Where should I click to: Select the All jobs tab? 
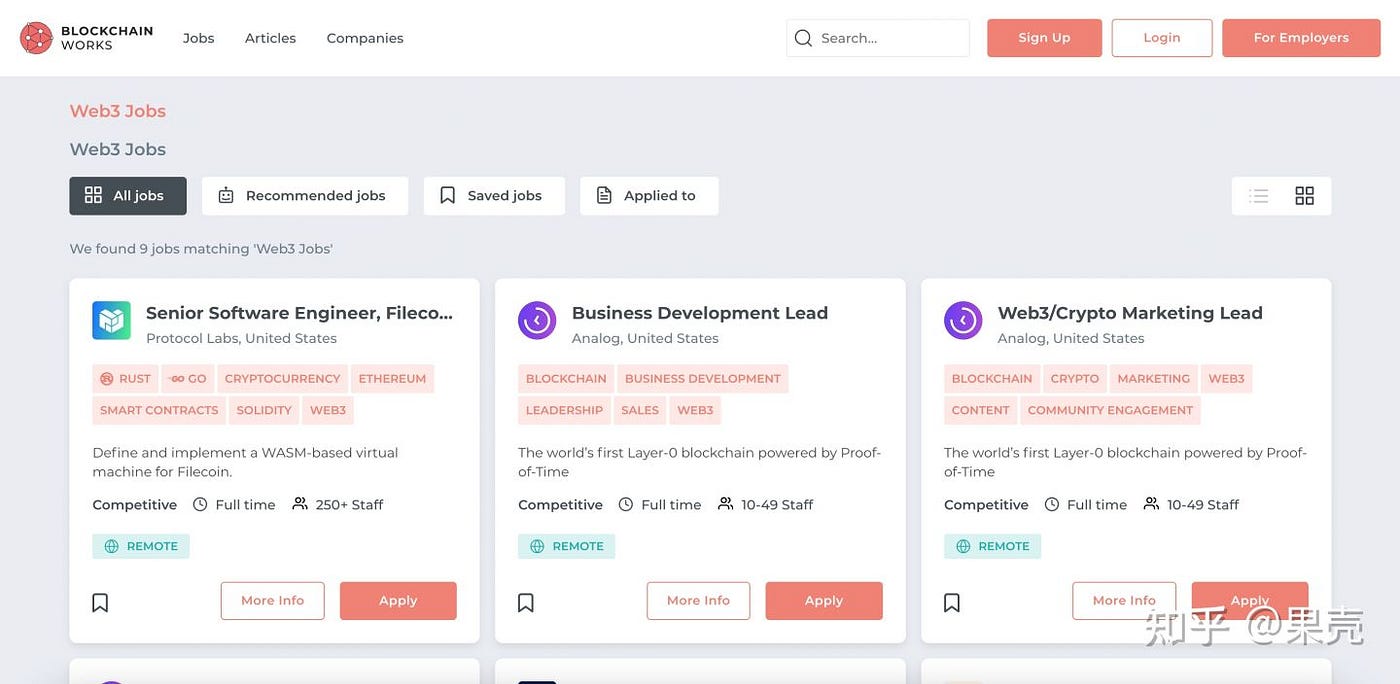(128, 196)
